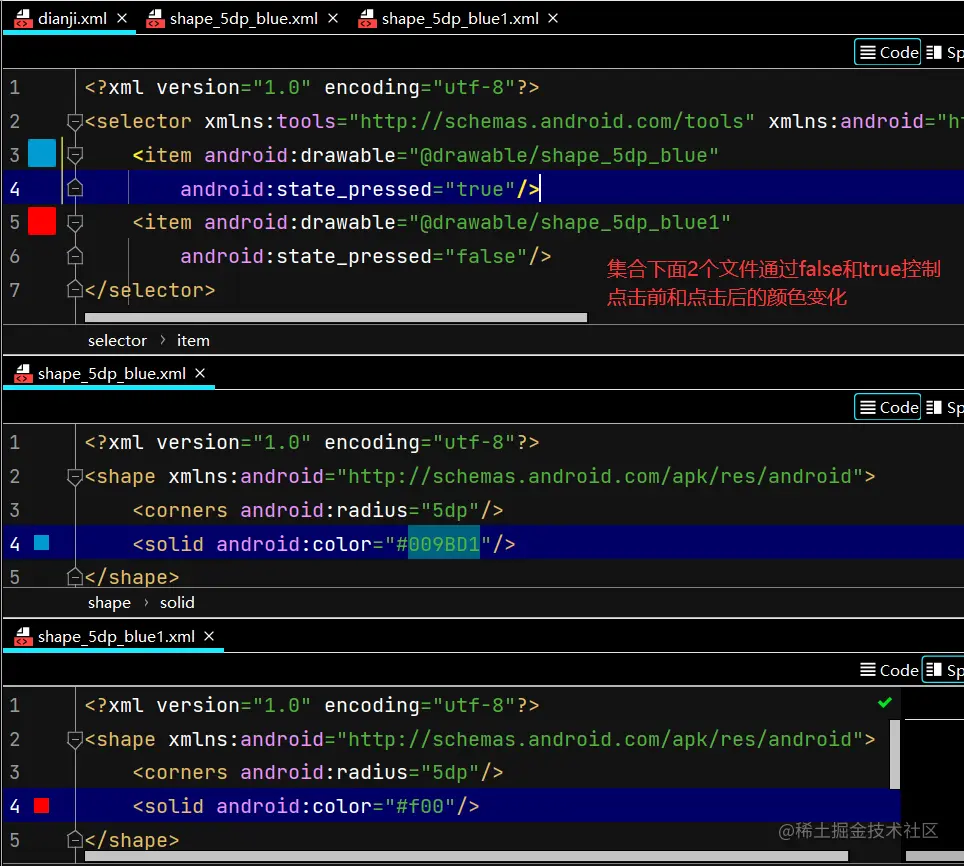This screenshot has width=964, height=866.
Task: Click green checkmark inspection indicator
Action: 885,703
